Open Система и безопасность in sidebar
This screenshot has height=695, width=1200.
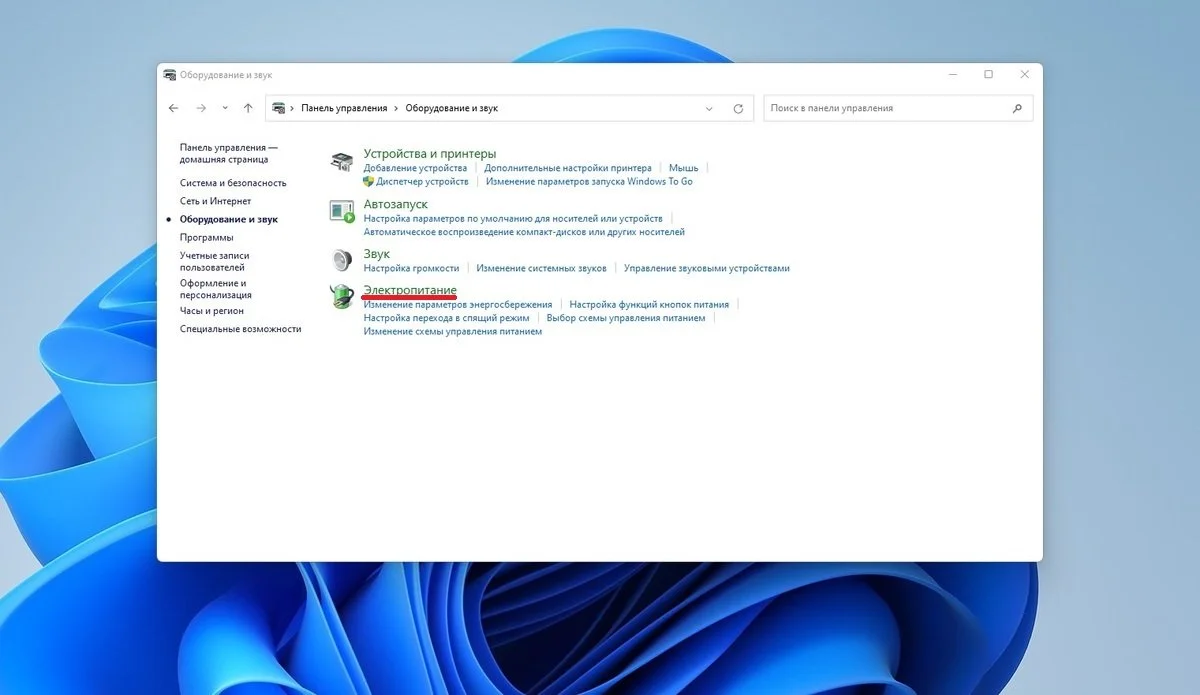(233, 183)
